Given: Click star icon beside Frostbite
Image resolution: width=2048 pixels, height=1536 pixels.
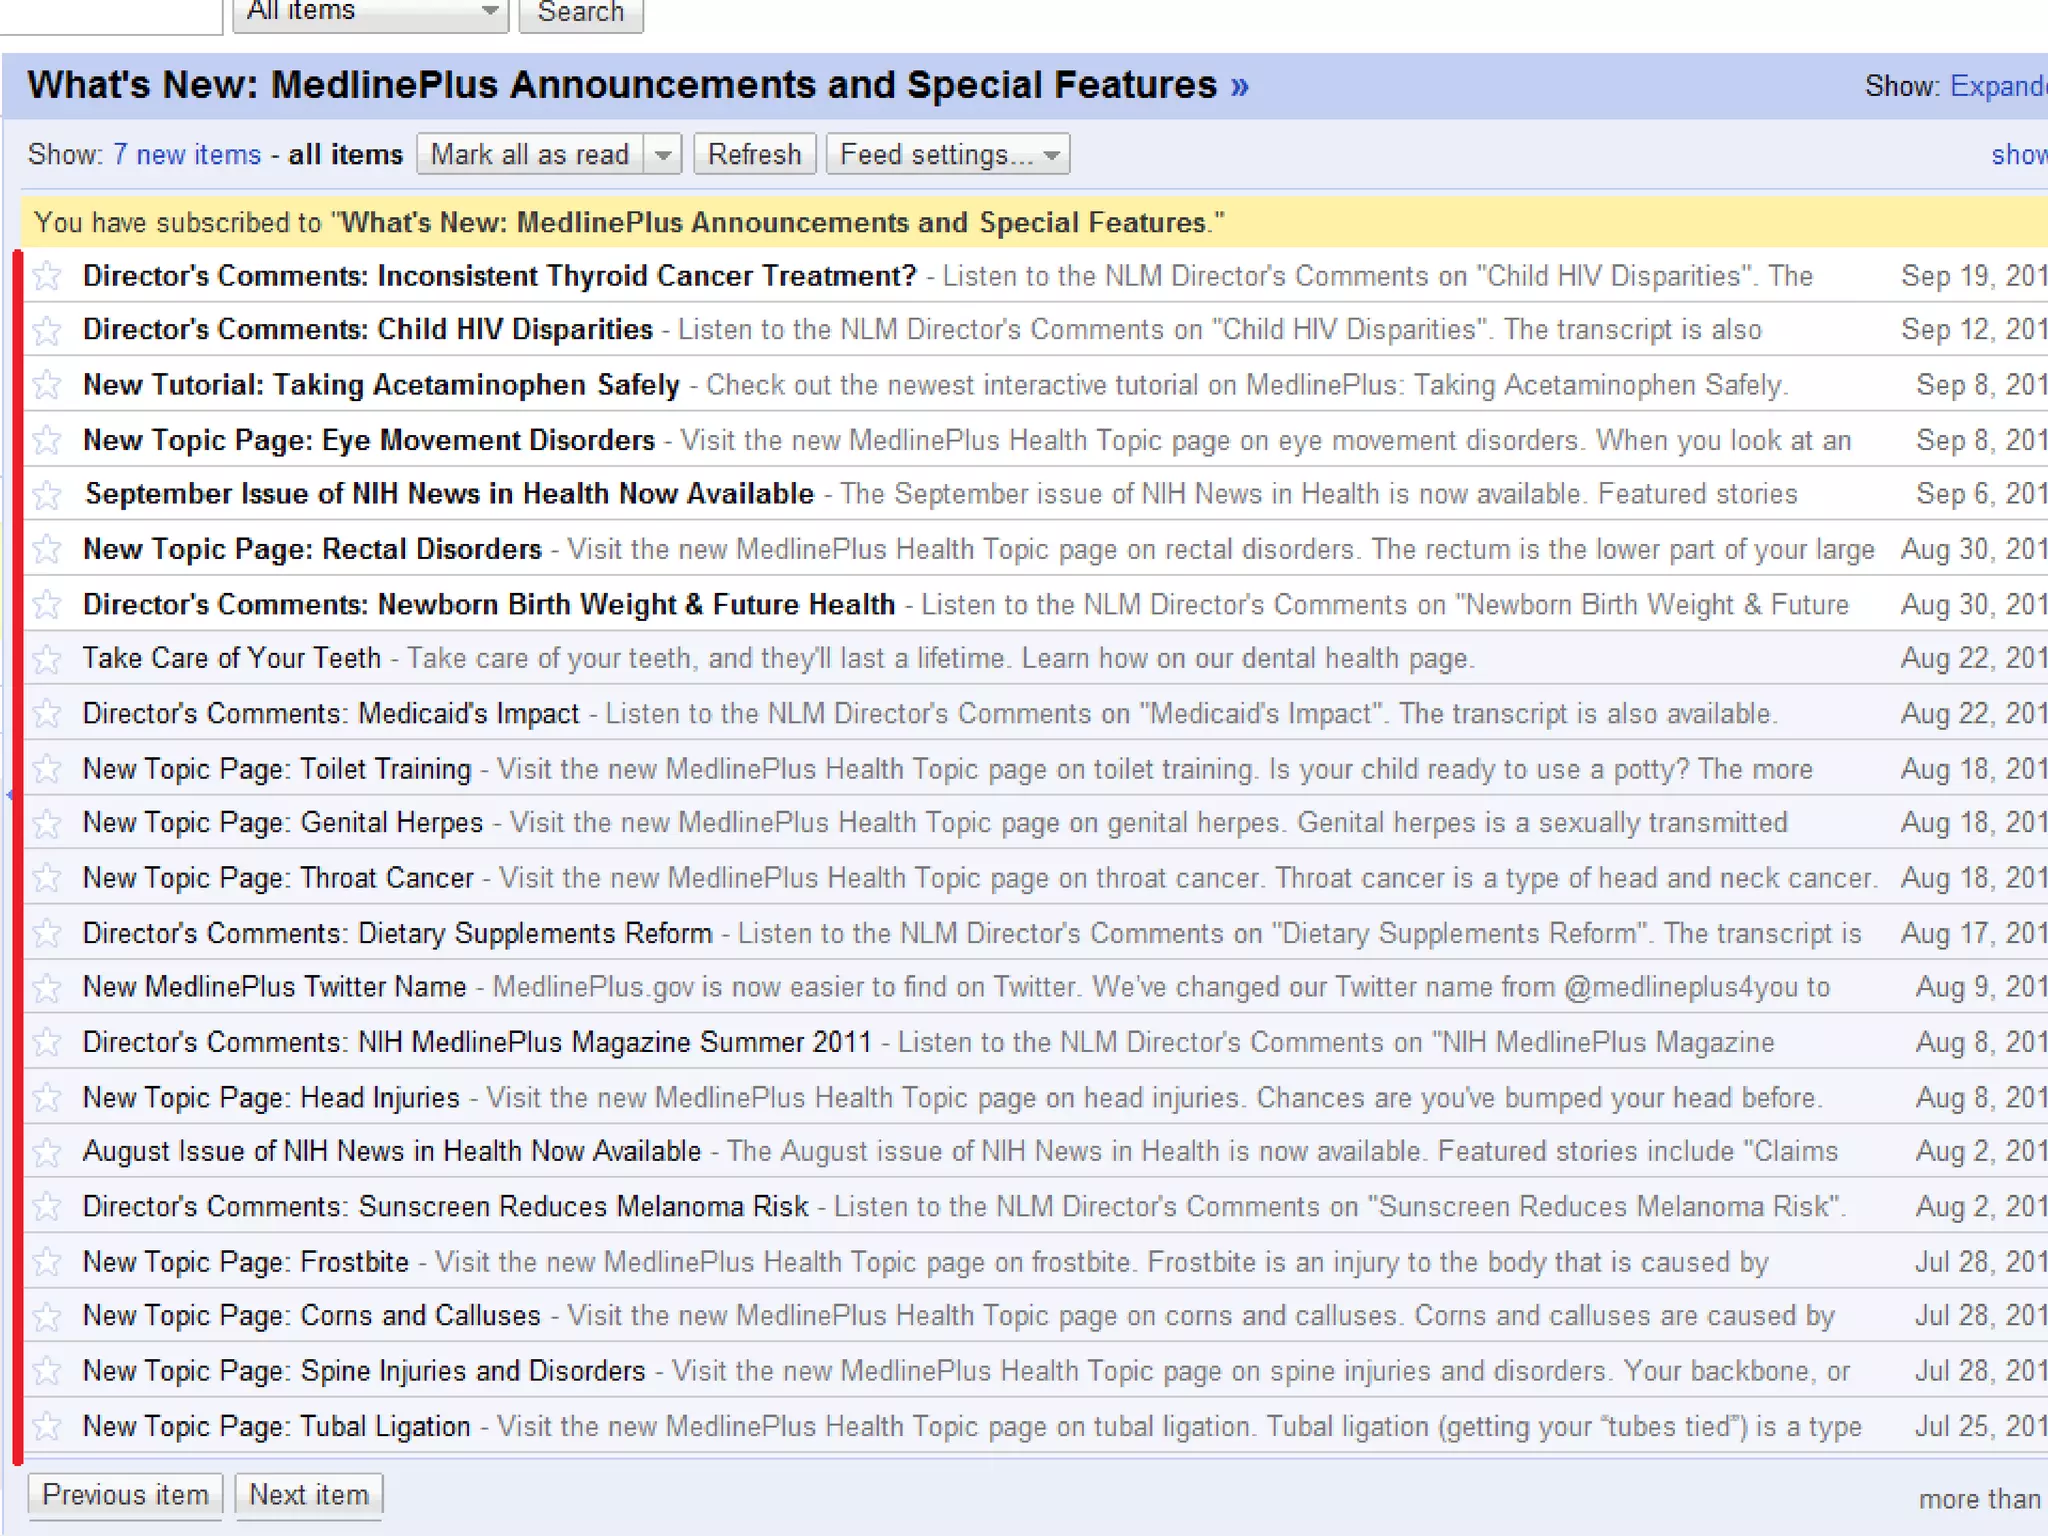Looking at the screenshot, I should coord(47,1262).
